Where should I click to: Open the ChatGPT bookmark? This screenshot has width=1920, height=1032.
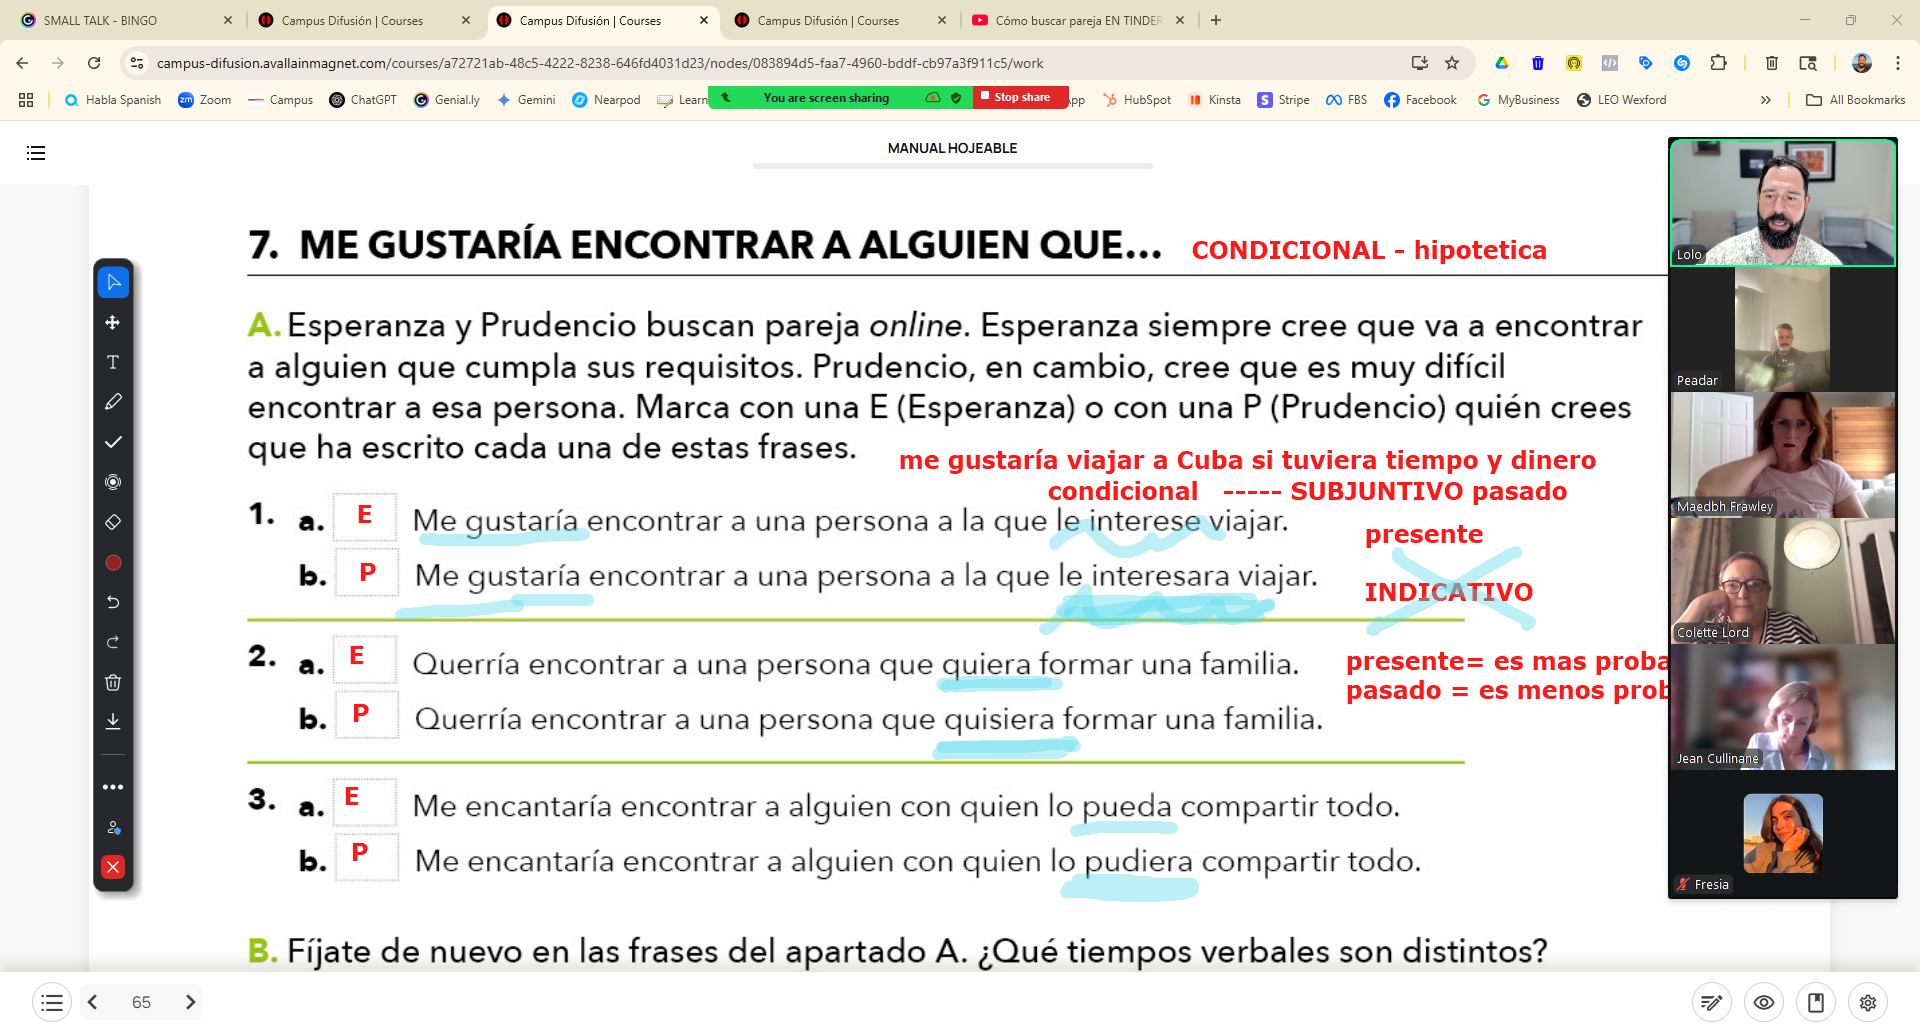(363, 100)
